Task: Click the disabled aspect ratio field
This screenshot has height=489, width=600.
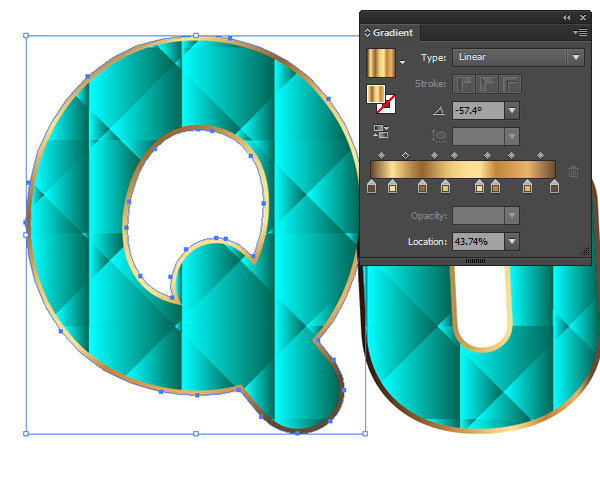Action: 478,137
